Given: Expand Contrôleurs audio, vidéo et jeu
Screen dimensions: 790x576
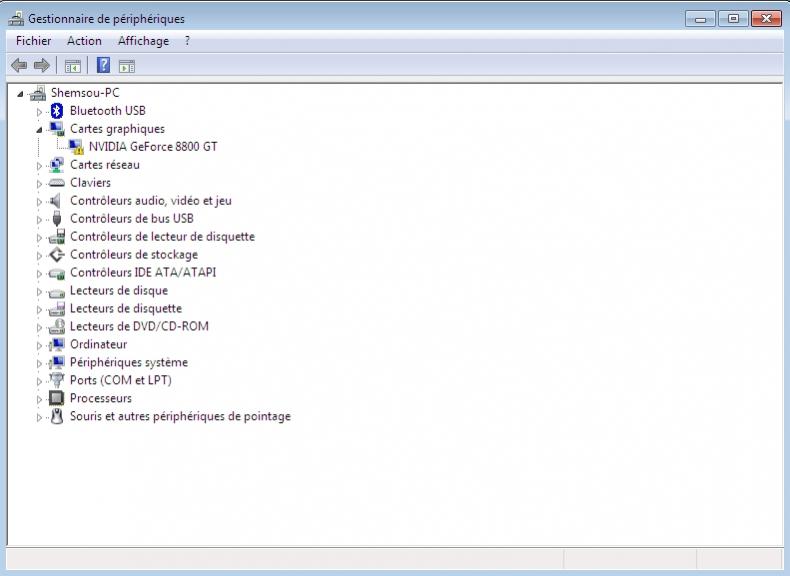Looking at the screenshot, I should point(39,202).
